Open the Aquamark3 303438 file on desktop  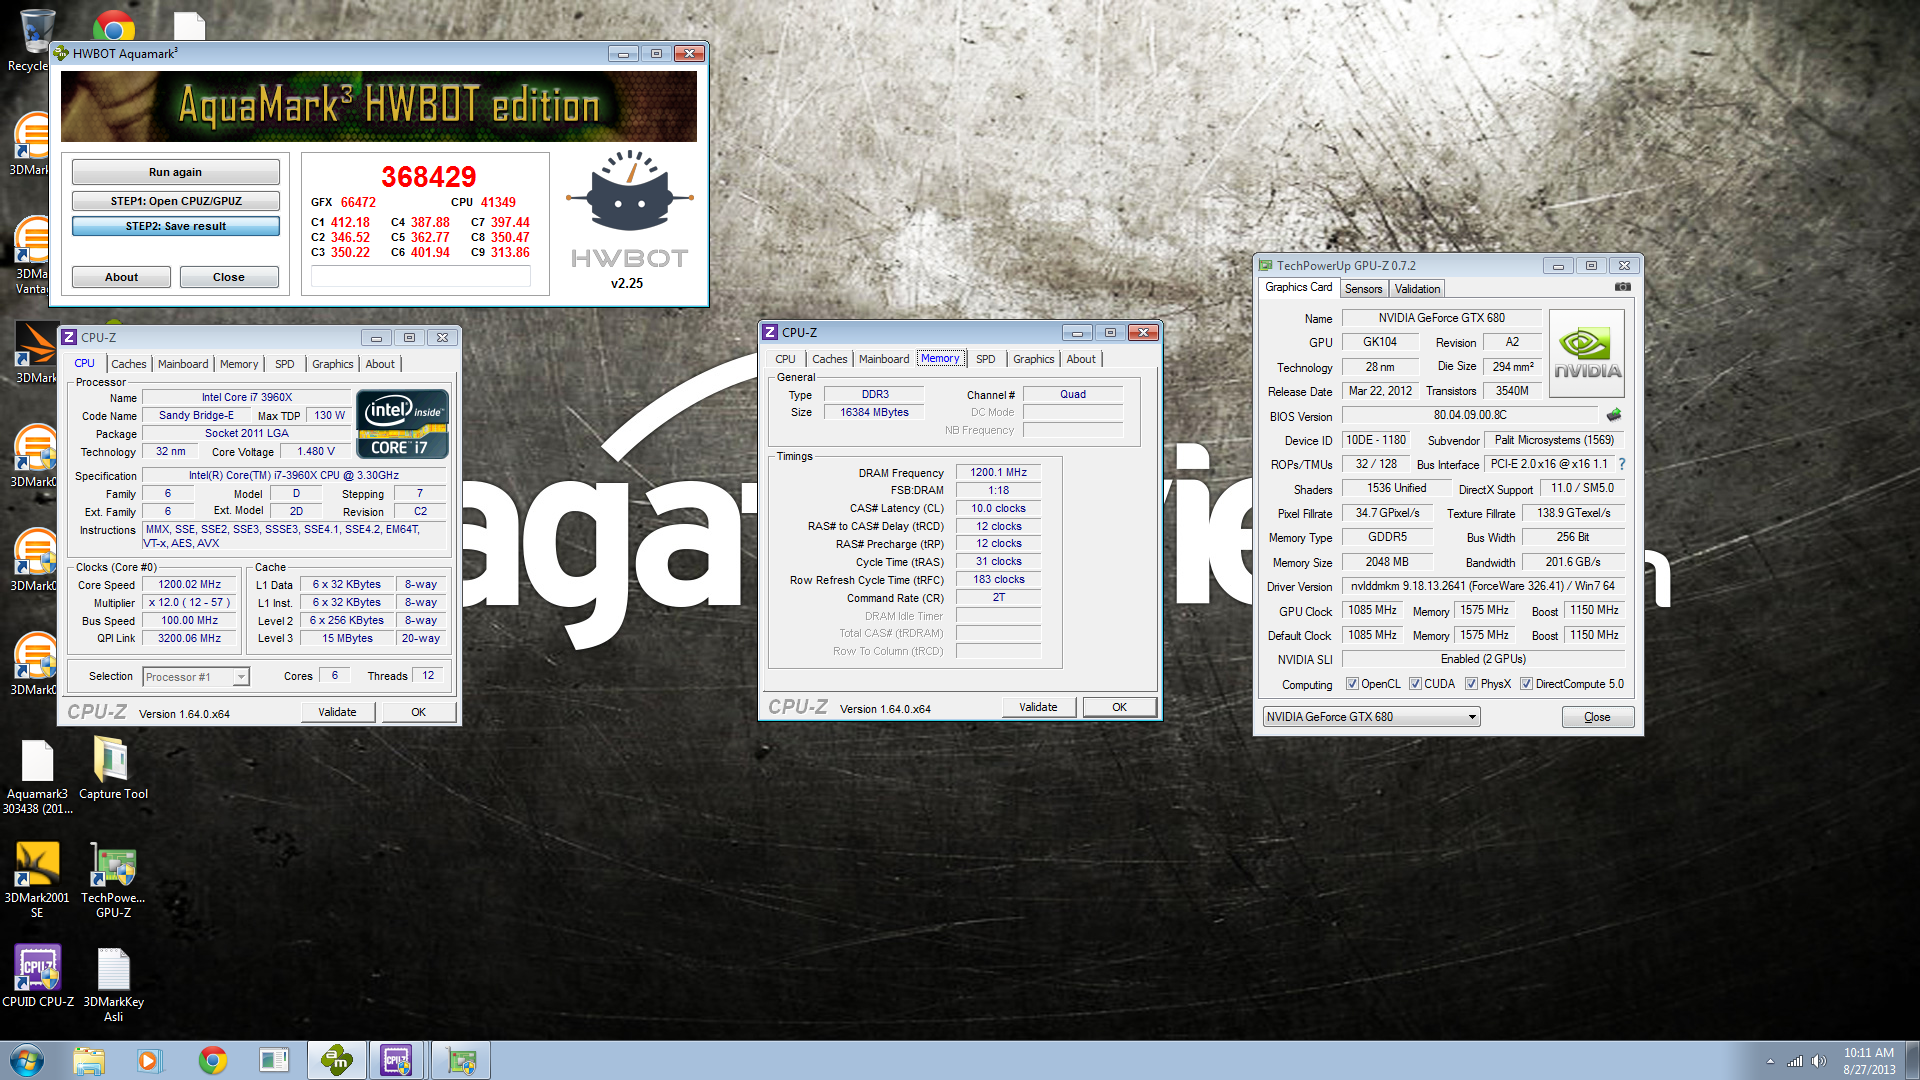[x=37, y=777]
